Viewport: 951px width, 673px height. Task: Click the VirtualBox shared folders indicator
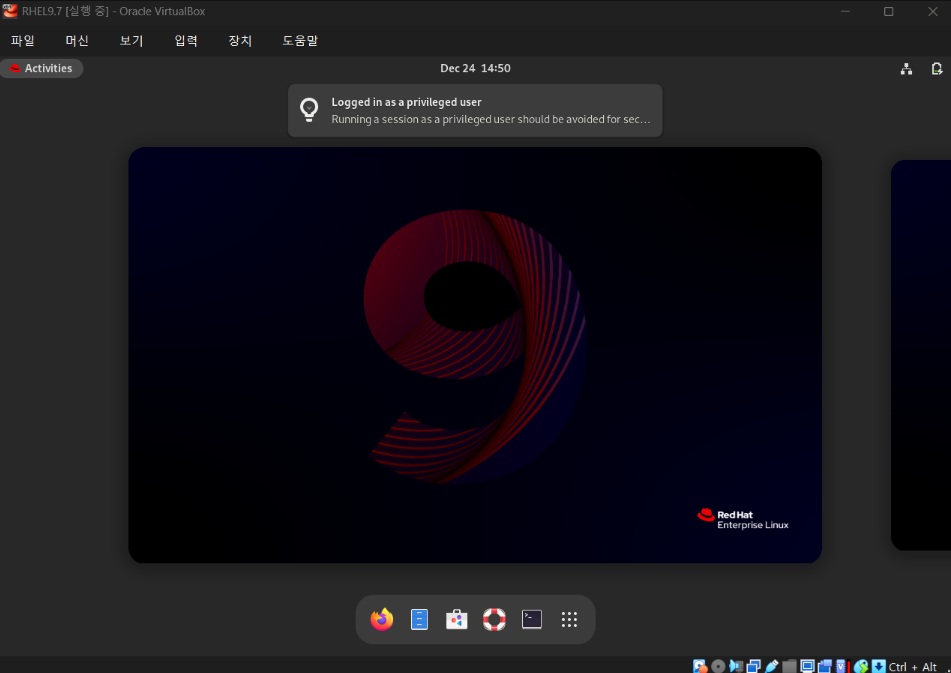(789, 666)
